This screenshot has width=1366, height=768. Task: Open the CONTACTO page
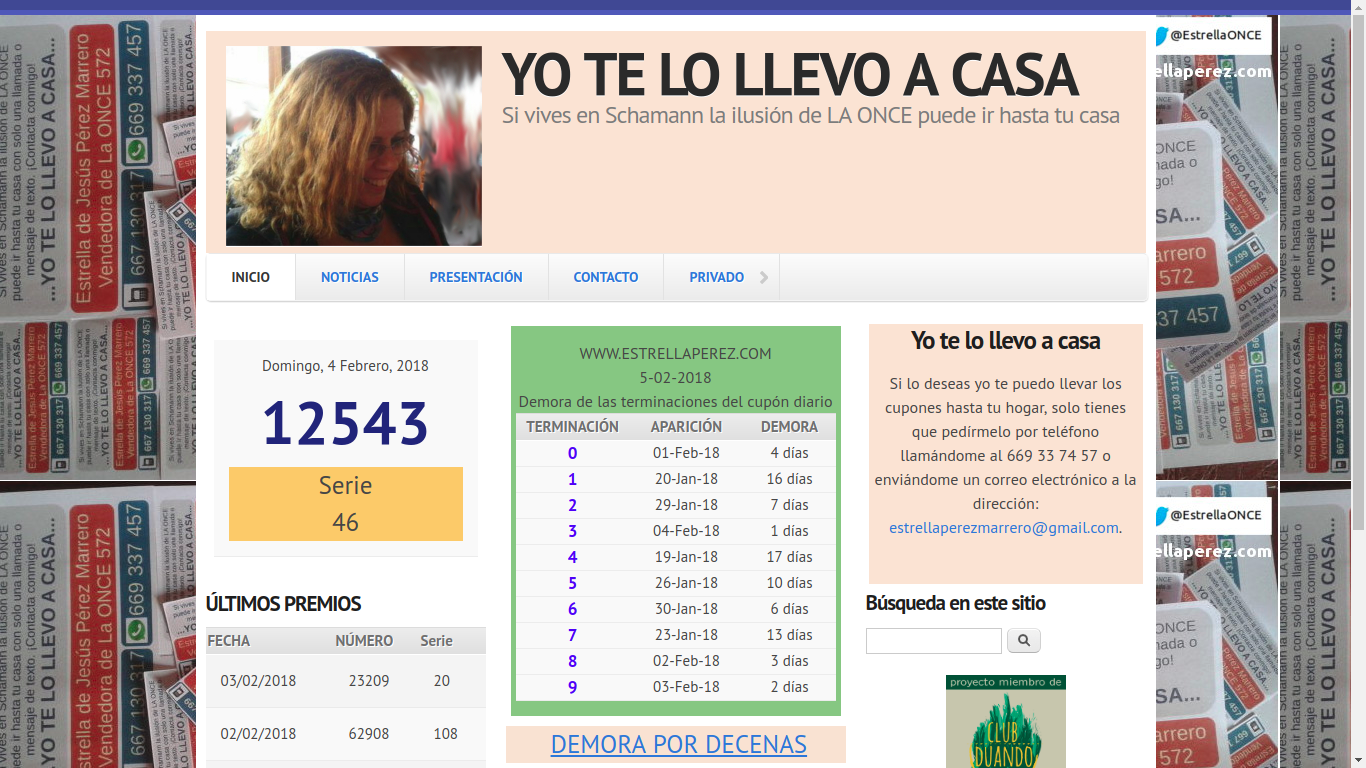[605, 277]
